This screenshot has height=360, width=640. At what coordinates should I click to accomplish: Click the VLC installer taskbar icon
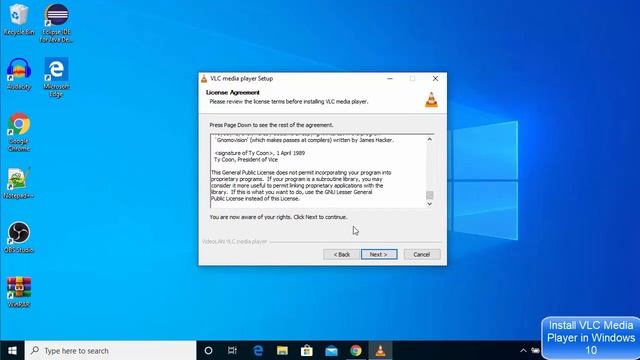point(380,351)
